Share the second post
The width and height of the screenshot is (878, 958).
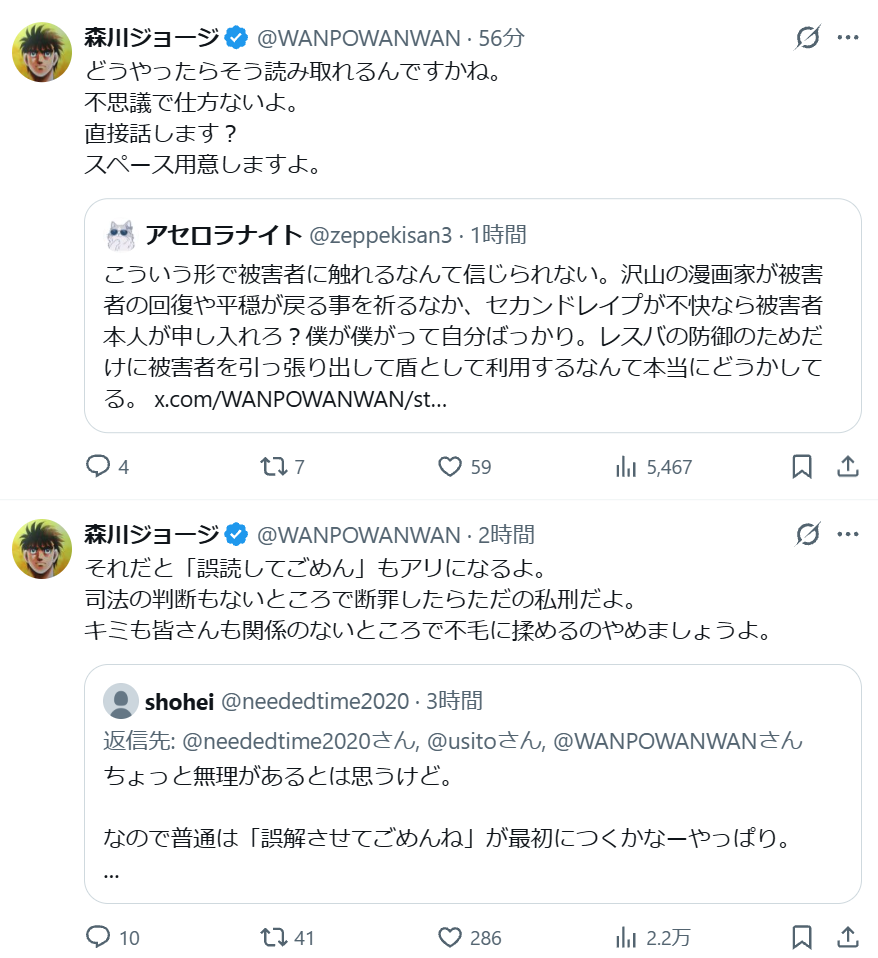click(x=847, y=937)
